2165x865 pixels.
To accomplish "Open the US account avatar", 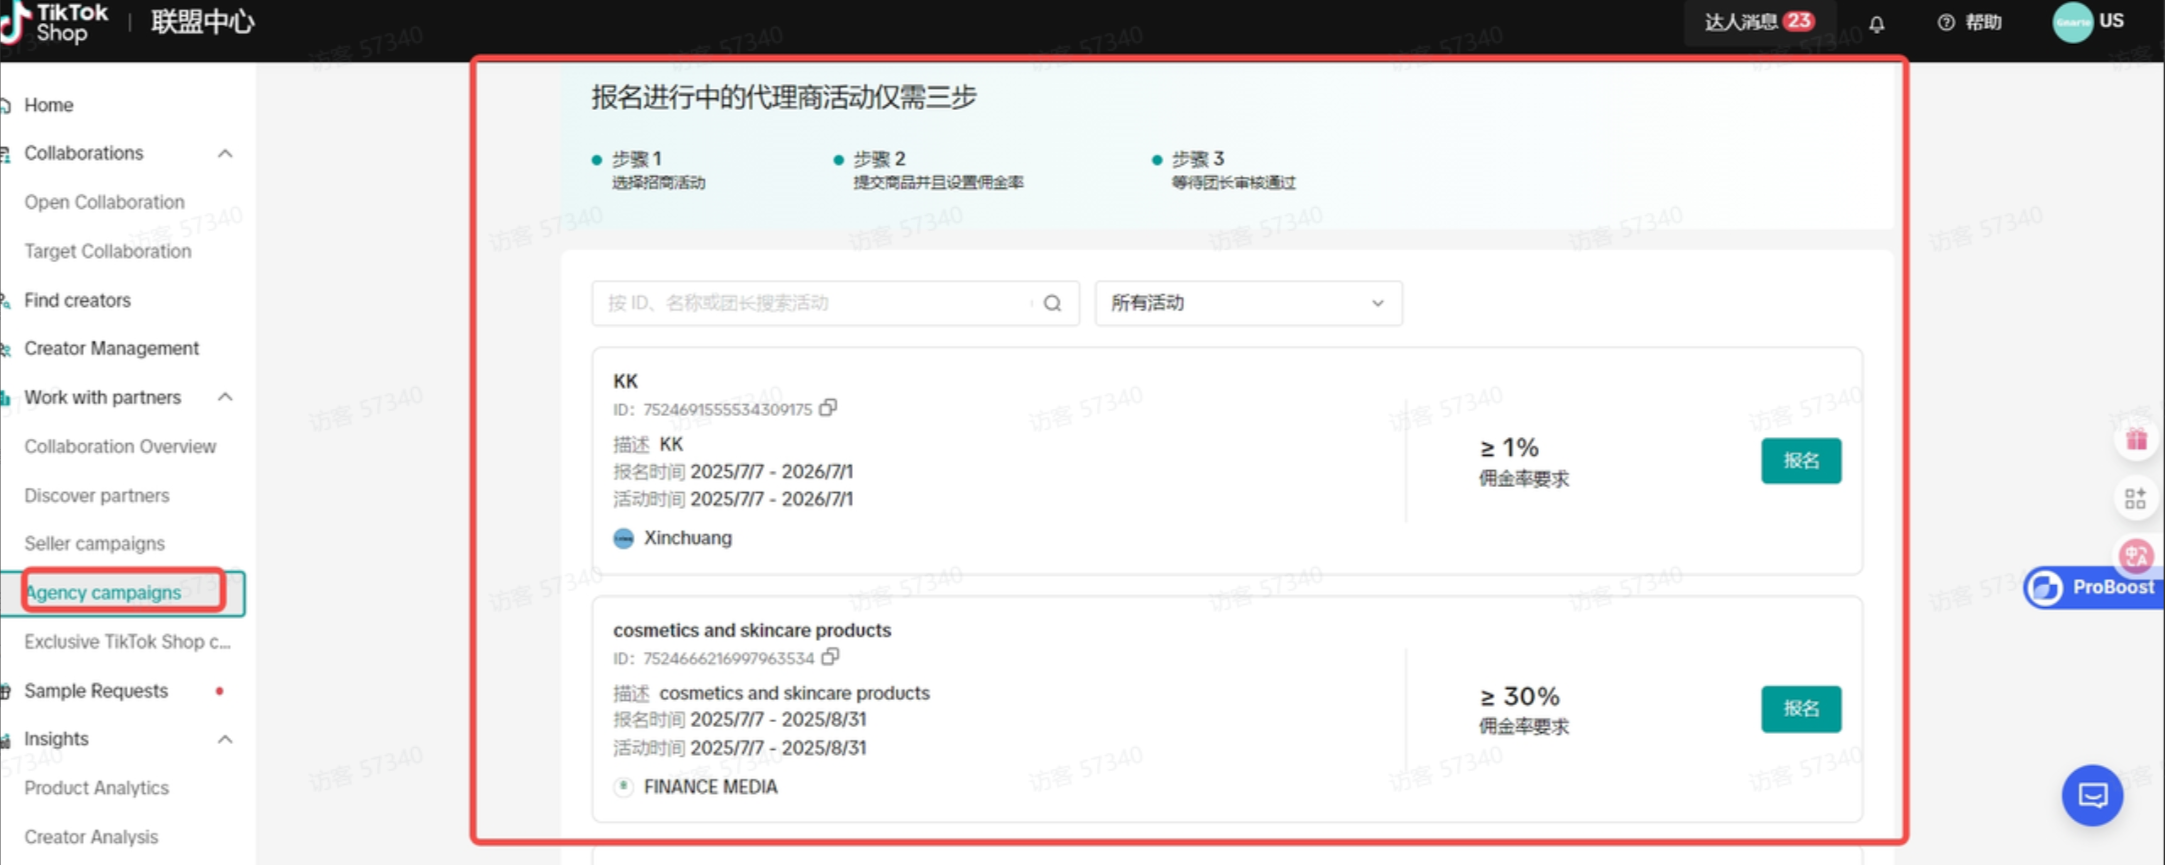I will click(x=2072, y=22).
